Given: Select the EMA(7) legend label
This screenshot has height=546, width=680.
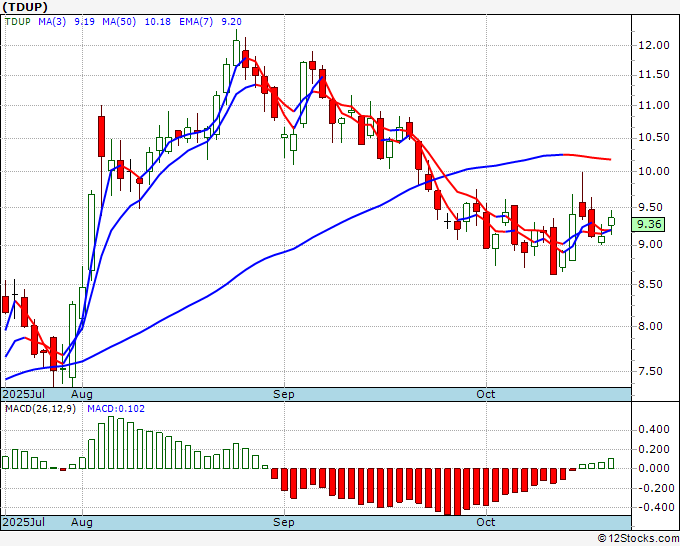Looking at the screenshot, I should click(196, 22).
